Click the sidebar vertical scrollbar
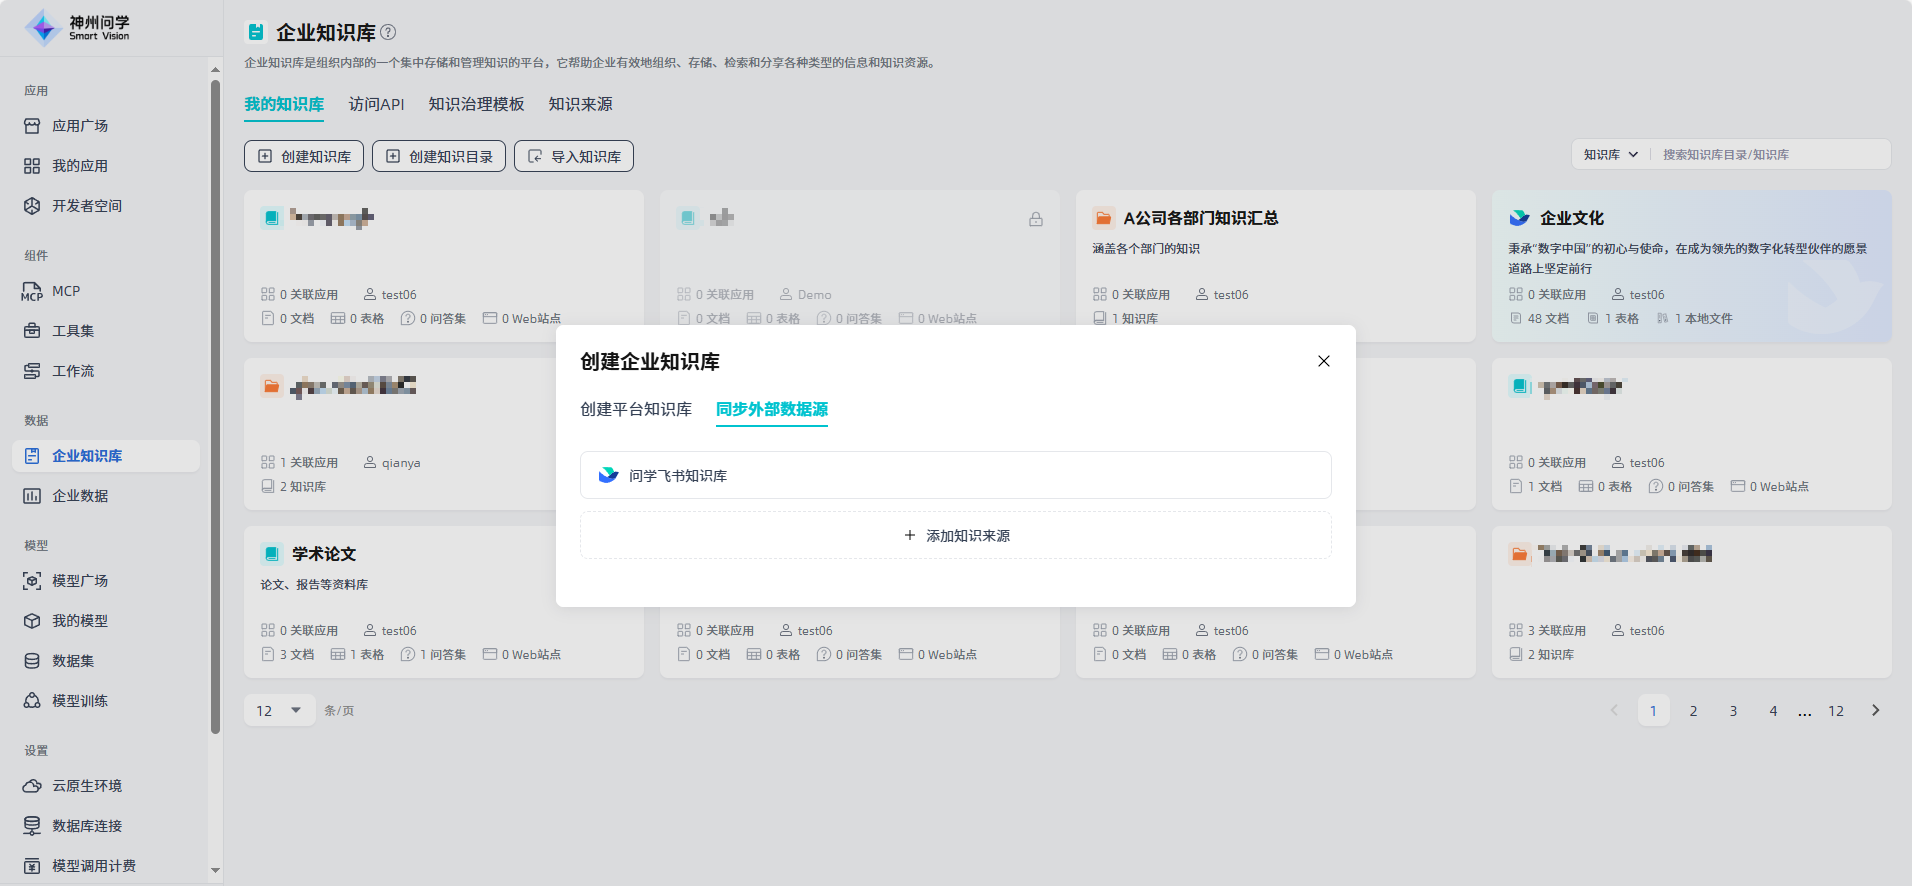The image size is (1912, 886). point(215,400)
